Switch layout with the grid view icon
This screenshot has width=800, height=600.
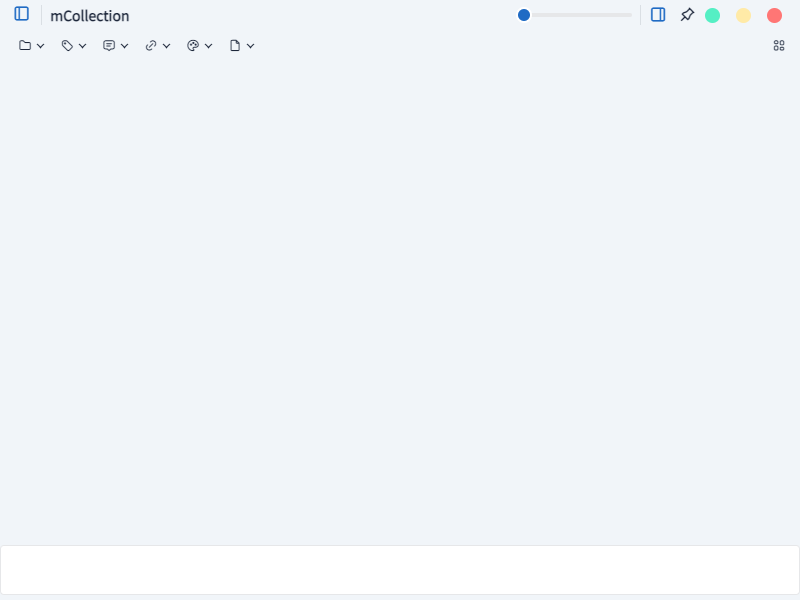(779, 45)
